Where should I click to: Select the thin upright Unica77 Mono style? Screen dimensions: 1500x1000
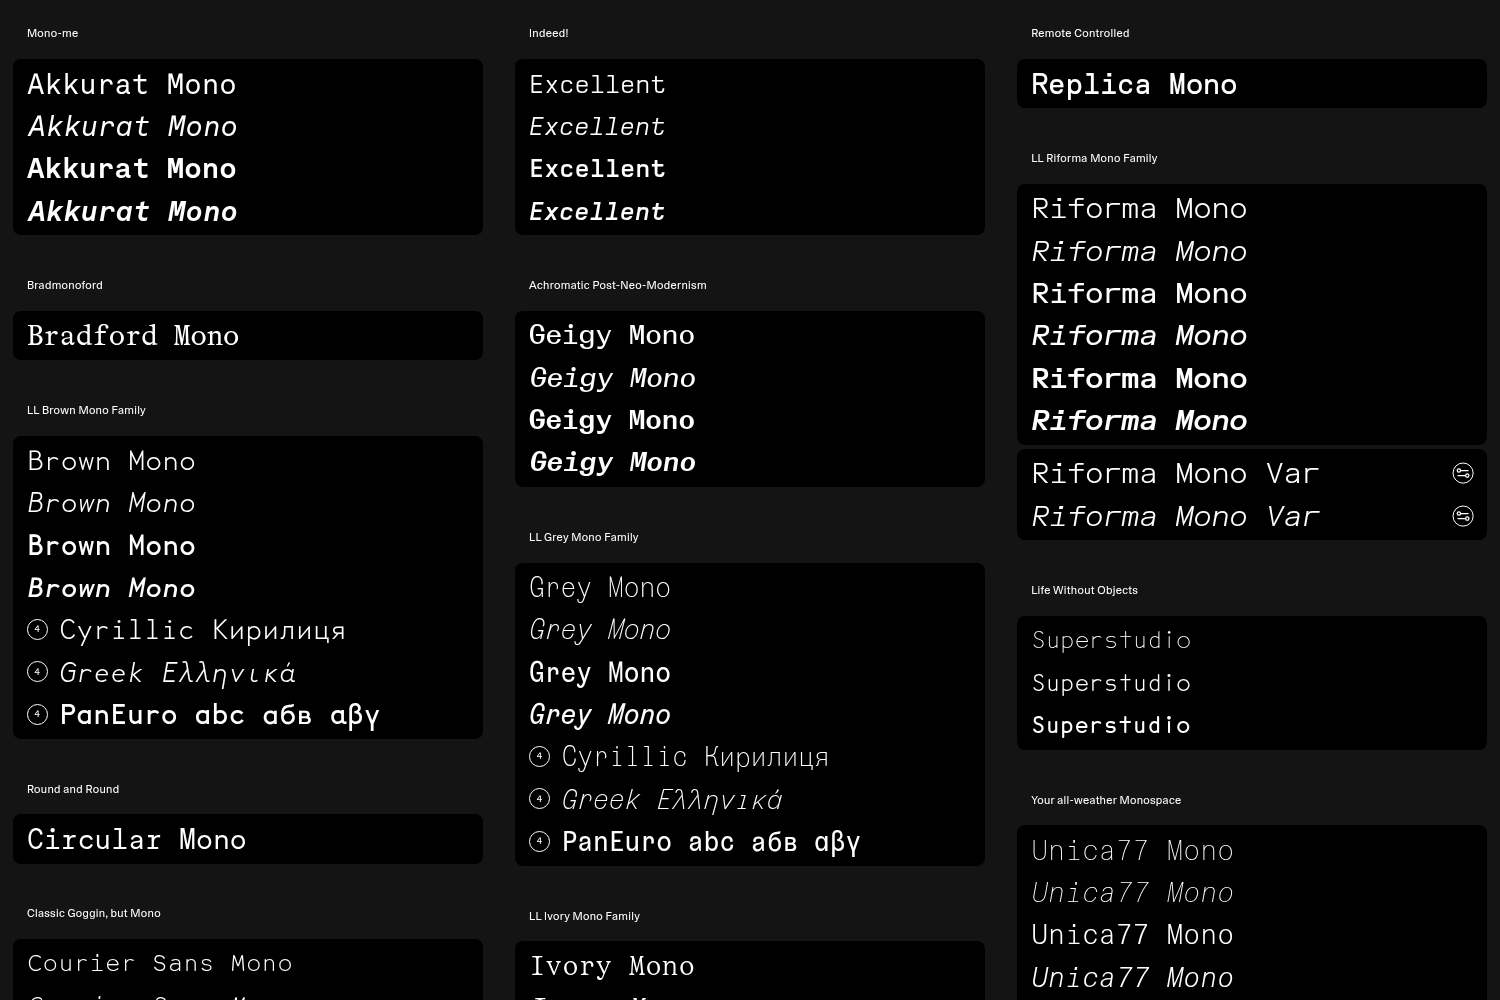pyautogui.click(x=1132, y=851)
